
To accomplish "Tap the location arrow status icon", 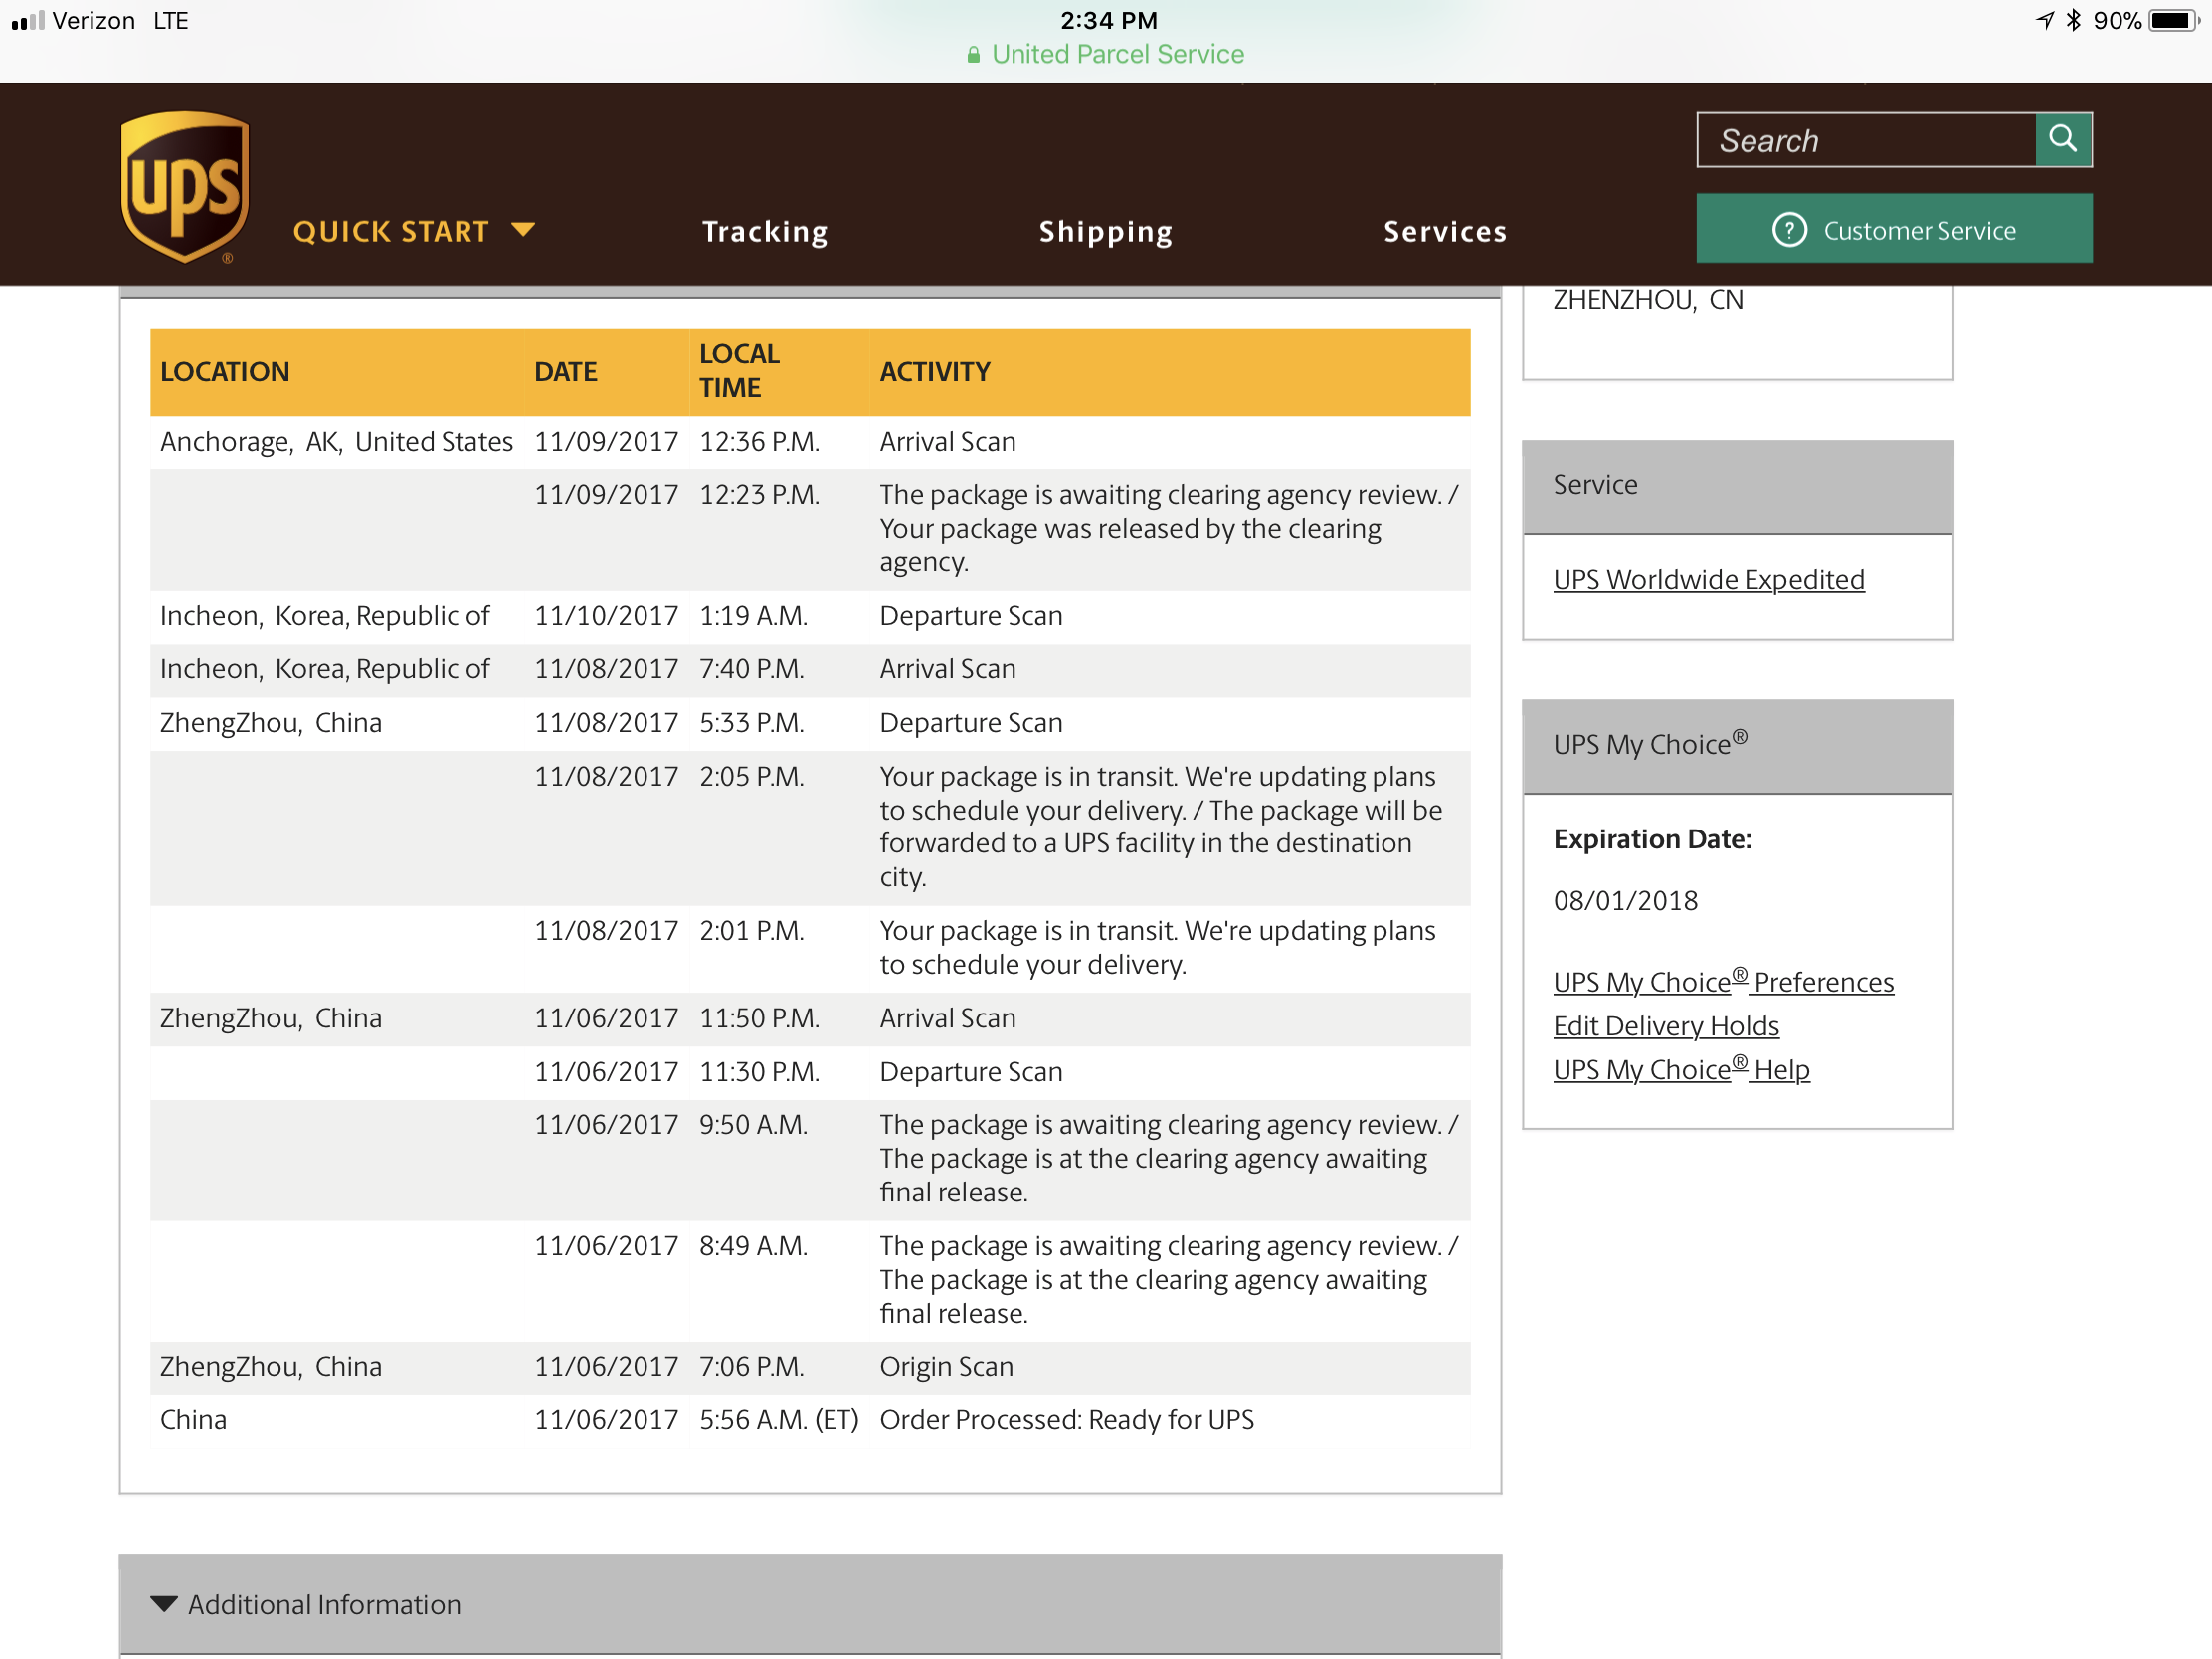I will pos(2045,20).
